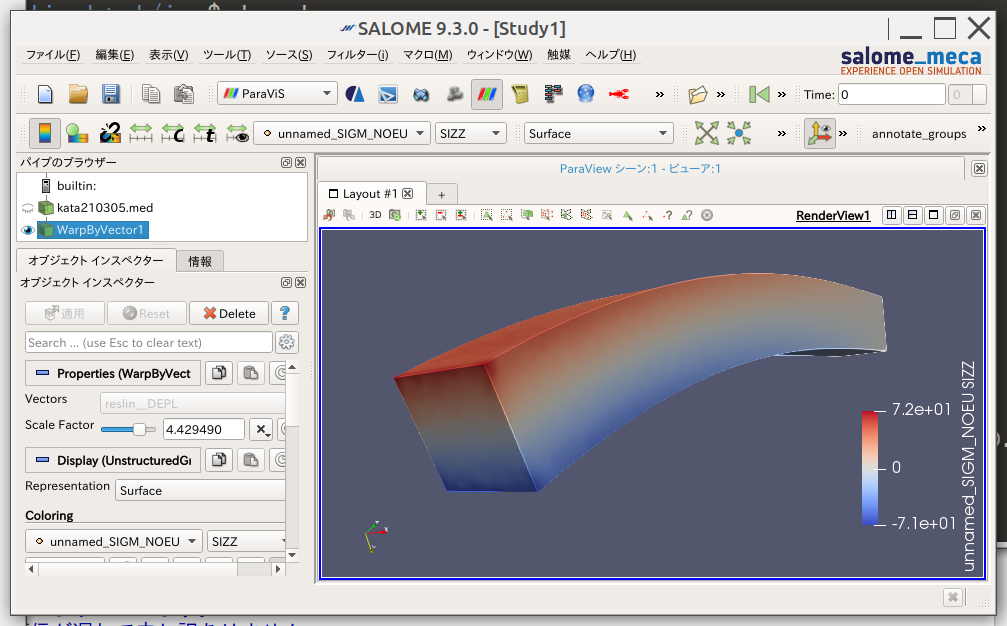Rescale to visible data range
This screenshot has height=626, width=1007.
click(237, 133)
